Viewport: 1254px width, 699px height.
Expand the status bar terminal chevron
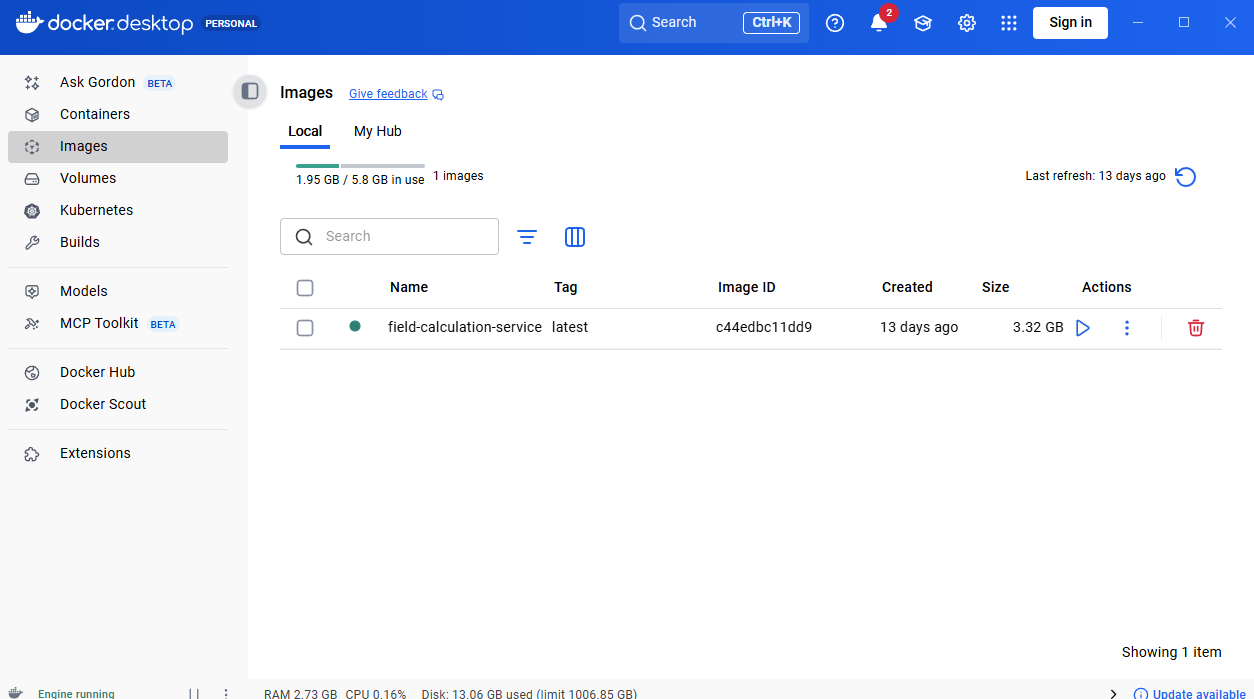1114,693
